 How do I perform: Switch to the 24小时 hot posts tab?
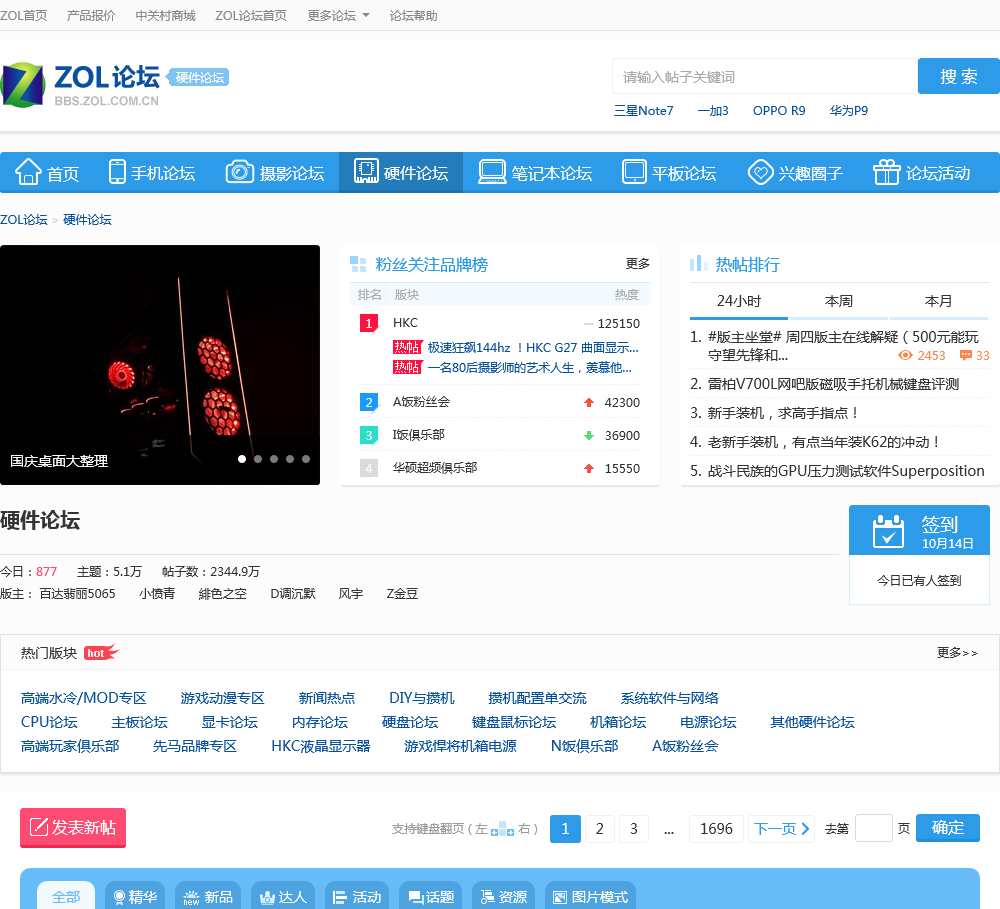739,301
